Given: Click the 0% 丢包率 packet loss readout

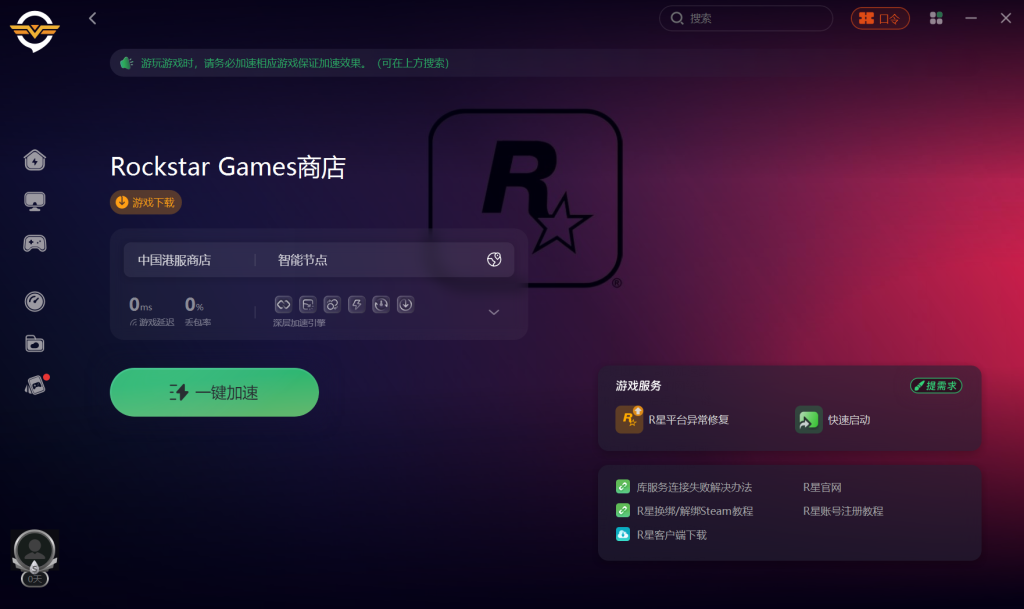Looking at the screenshot, I should coord(198,311).
